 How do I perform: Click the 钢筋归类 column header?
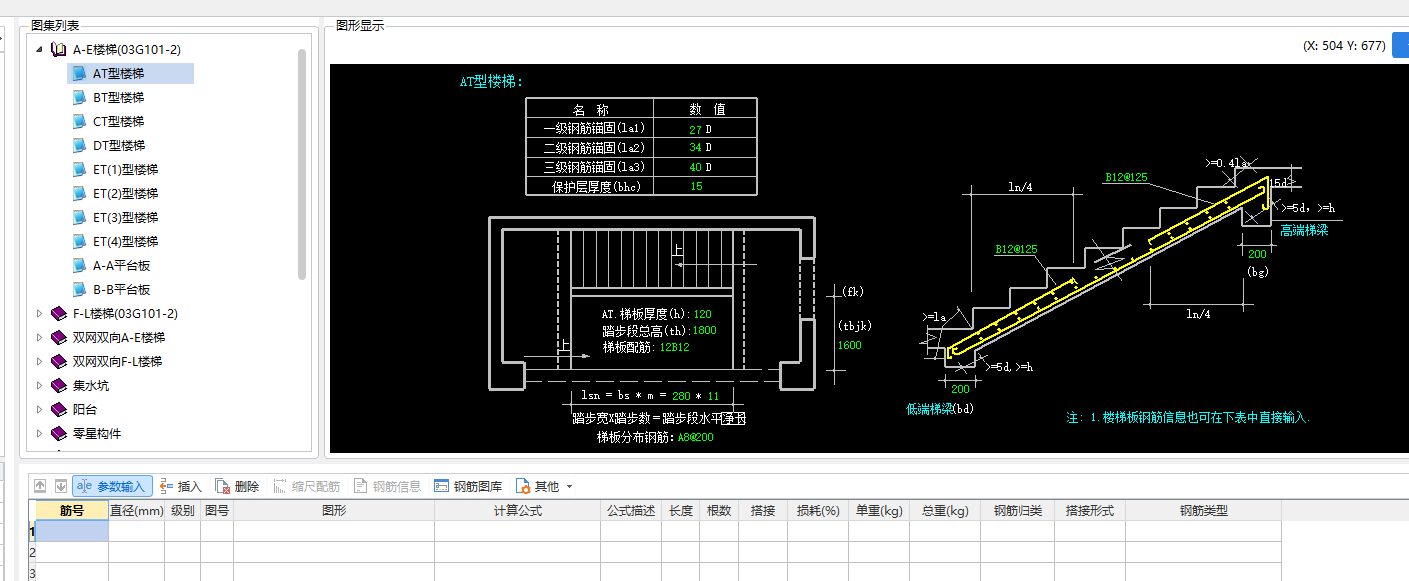click(1018, 510)
